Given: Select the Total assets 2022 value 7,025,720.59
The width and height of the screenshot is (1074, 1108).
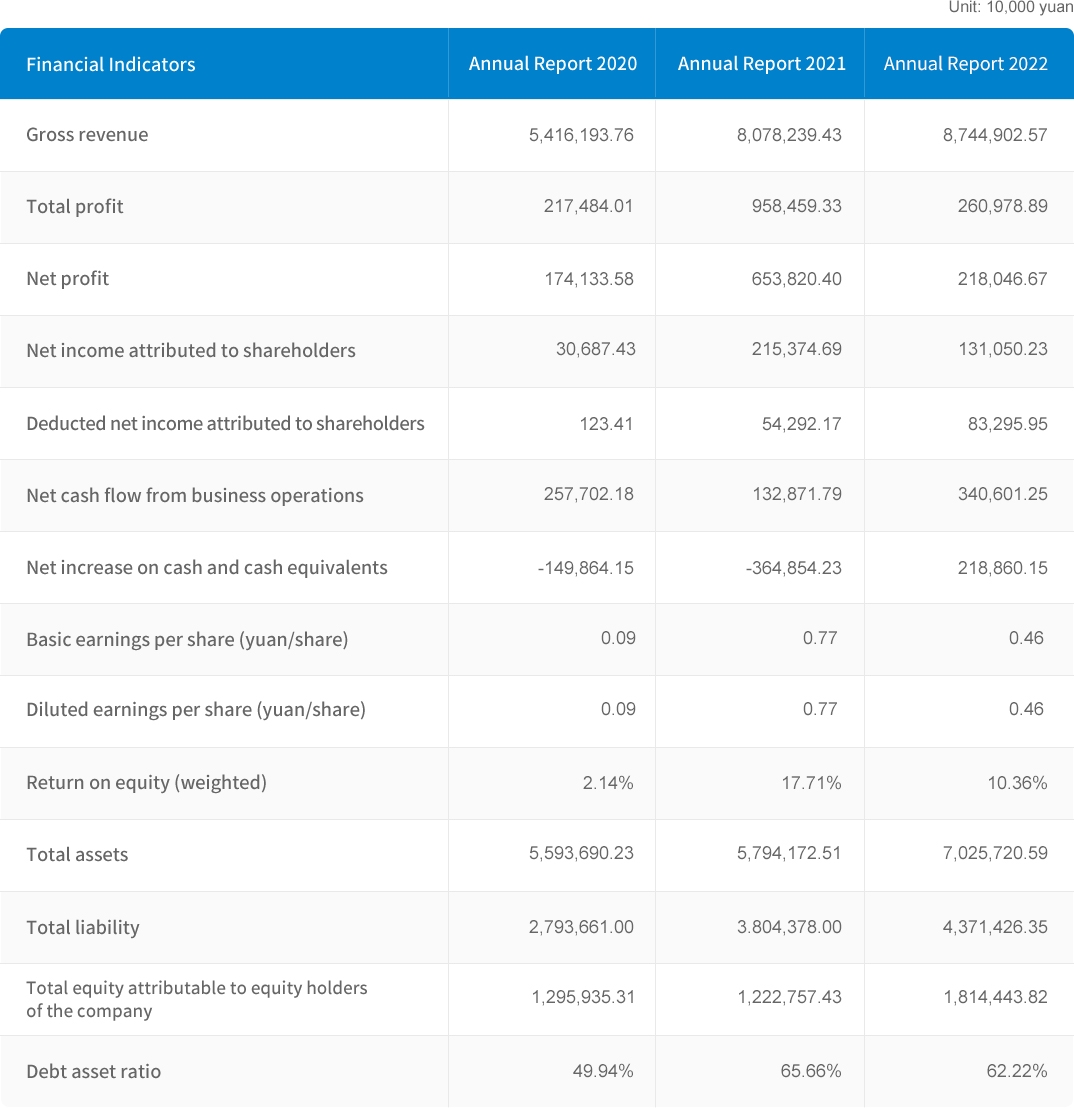Looking at the screenshot, I should click(x=994, y=854).
